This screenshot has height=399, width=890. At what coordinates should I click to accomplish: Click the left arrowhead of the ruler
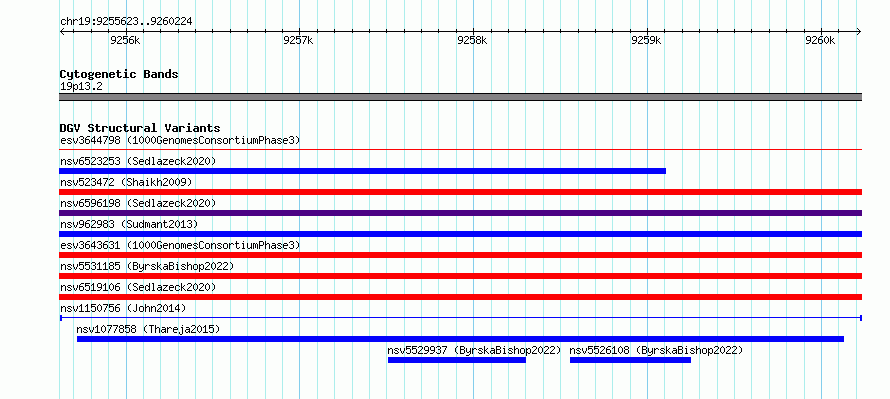coord(62,31)
